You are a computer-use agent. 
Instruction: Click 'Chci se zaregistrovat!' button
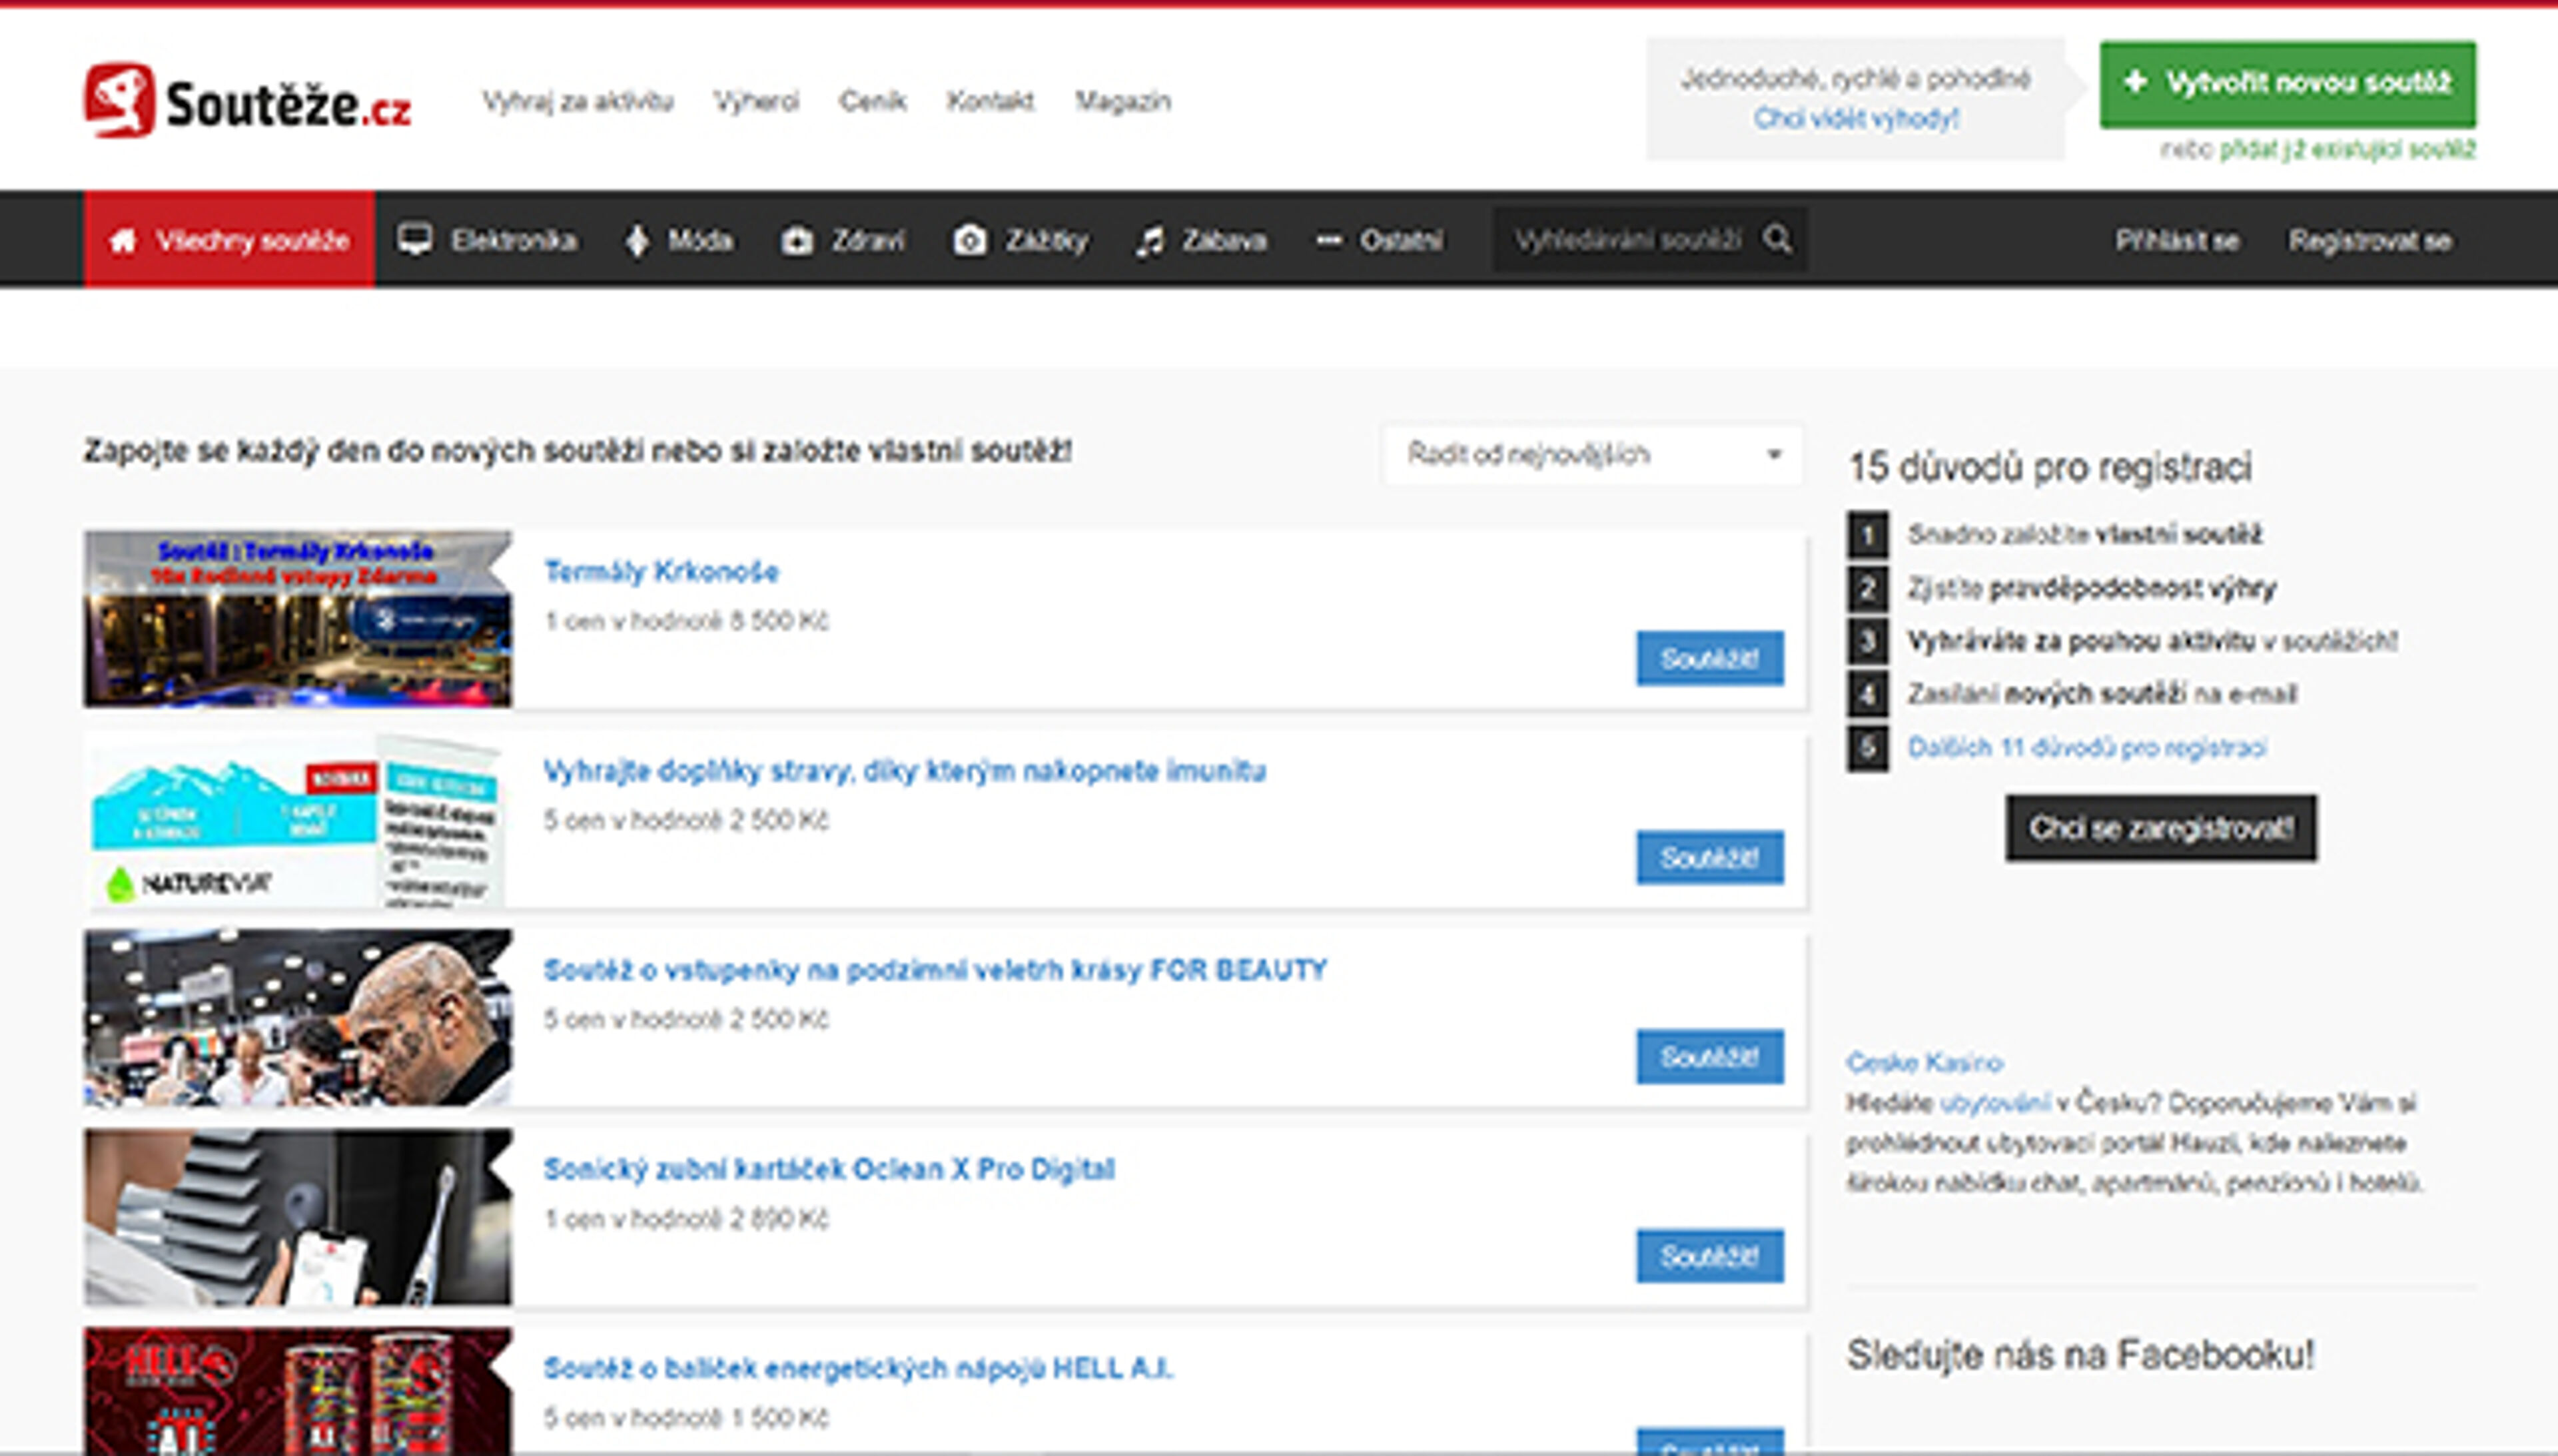2160,828
